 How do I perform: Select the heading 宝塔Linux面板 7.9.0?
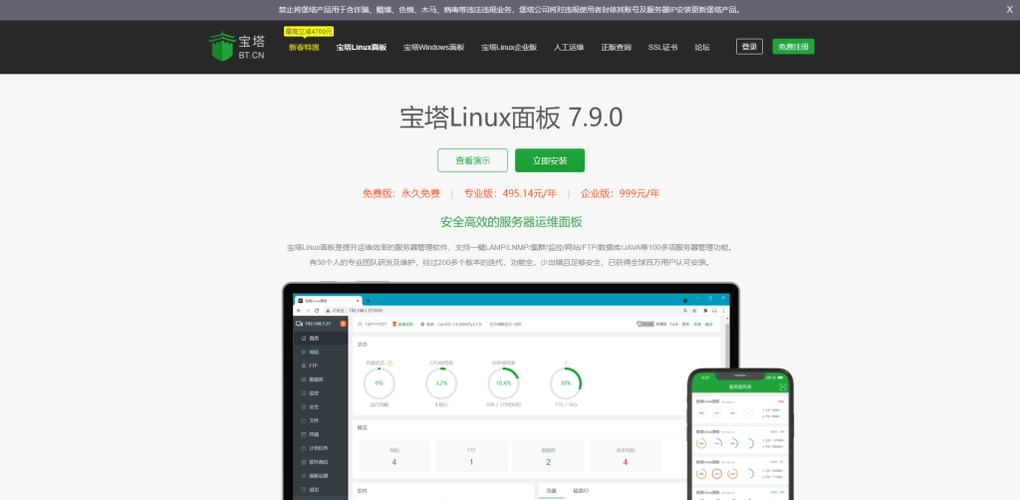coord(511,118)
